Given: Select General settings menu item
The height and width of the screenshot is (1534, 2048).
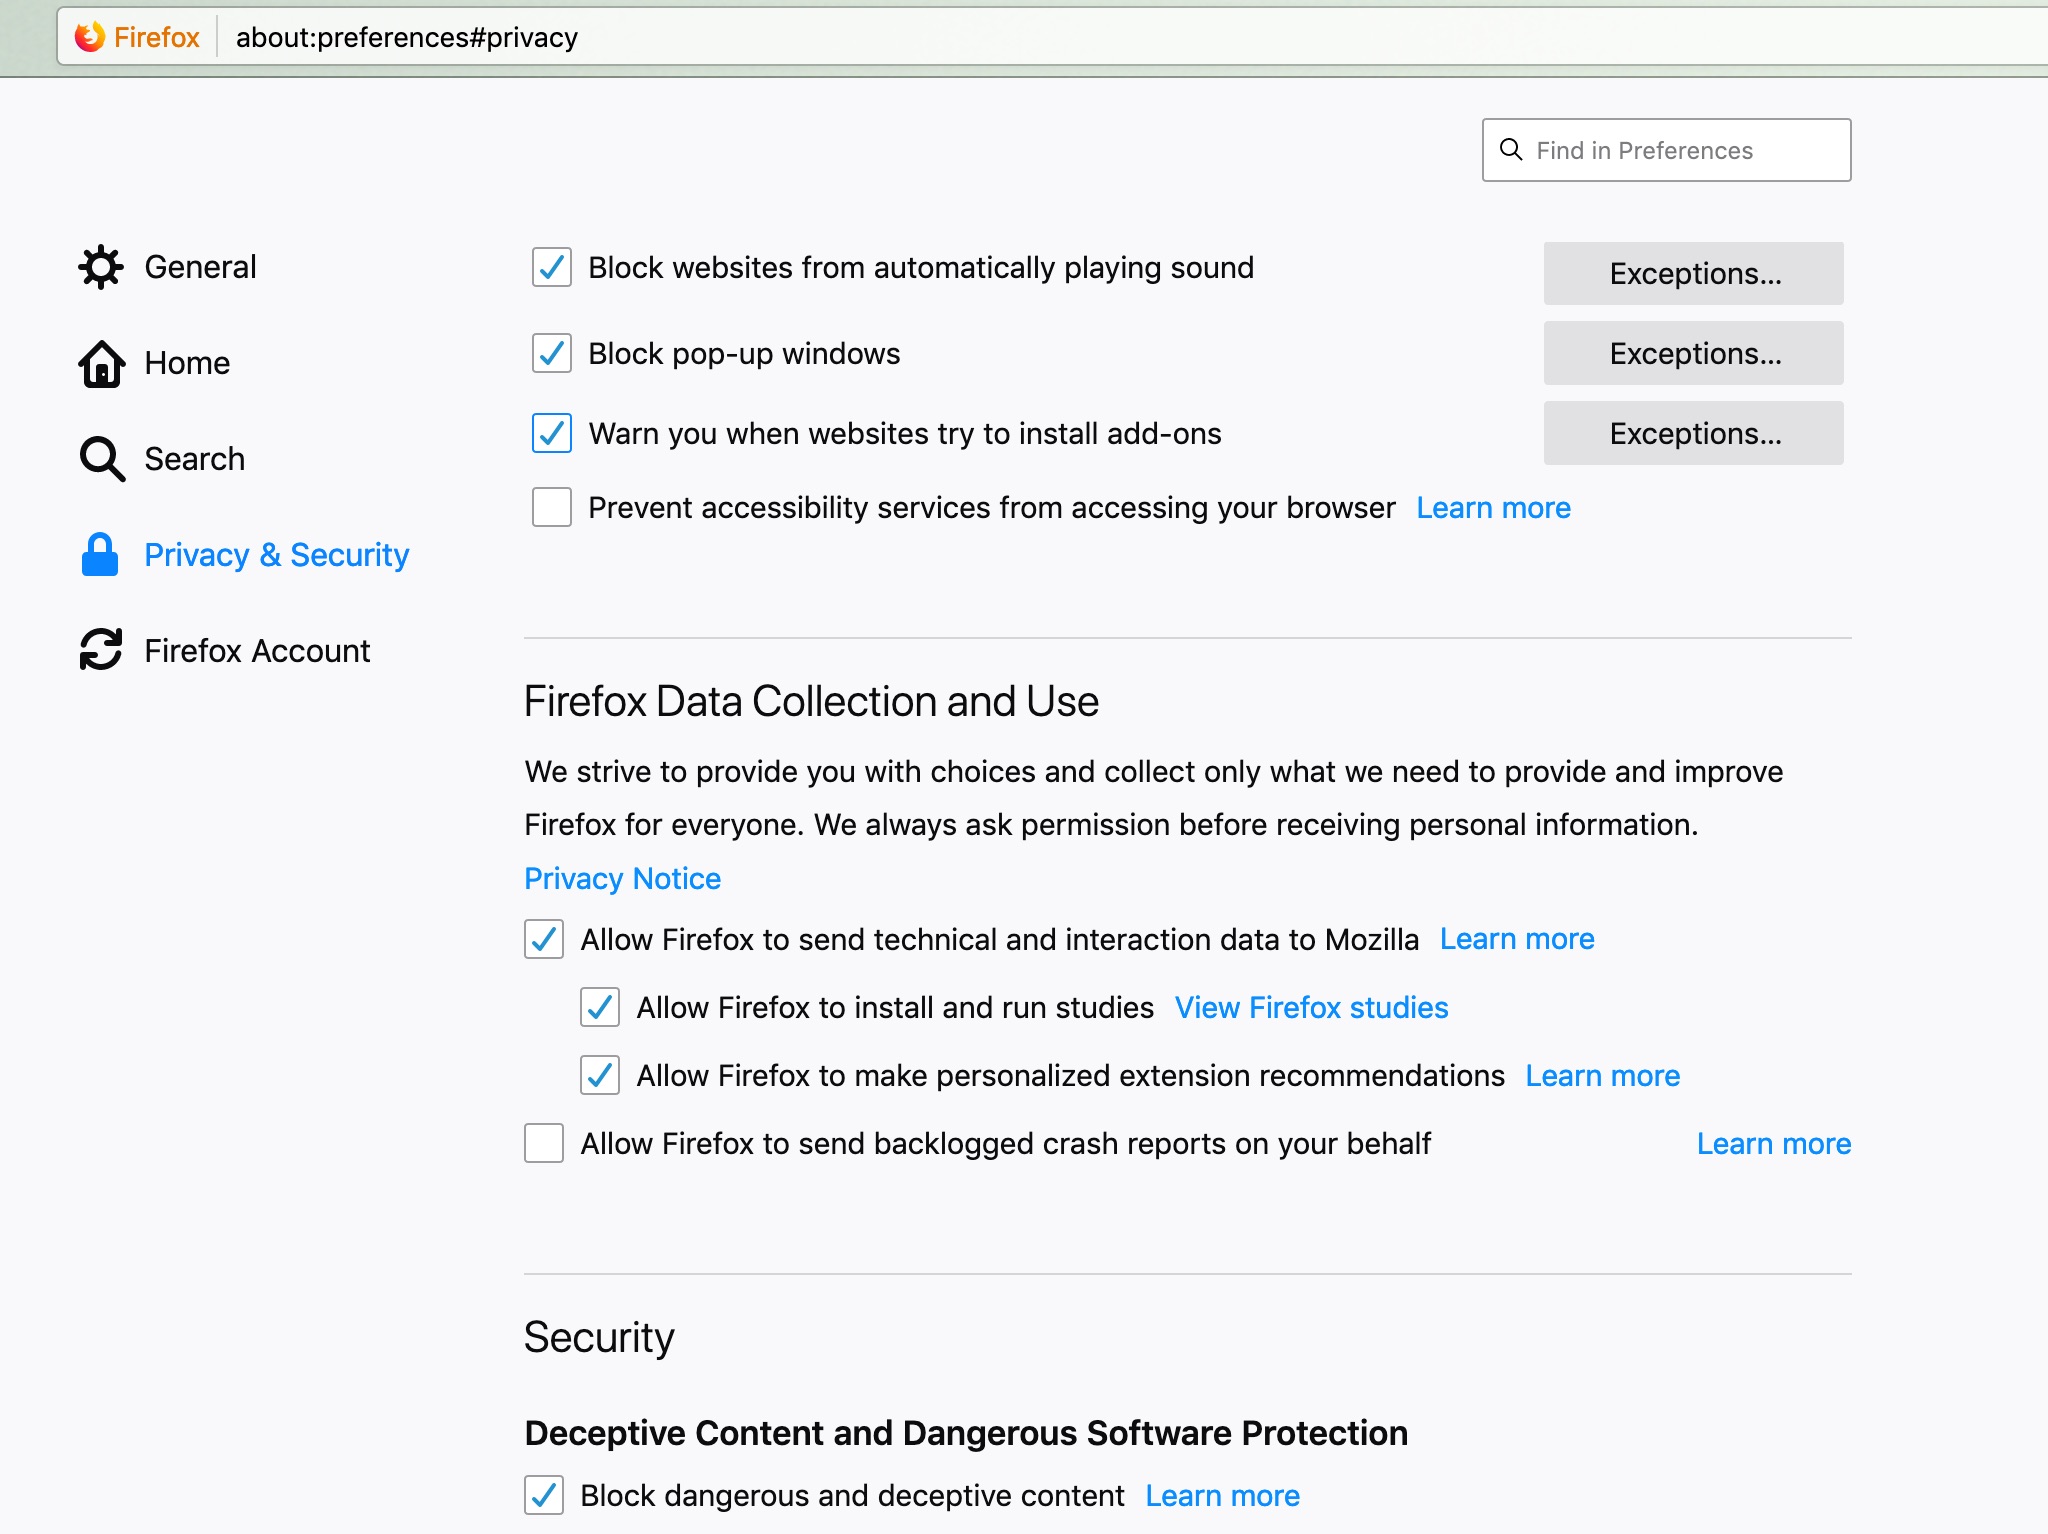Looking at the screenshot, I should pos(201,264).
